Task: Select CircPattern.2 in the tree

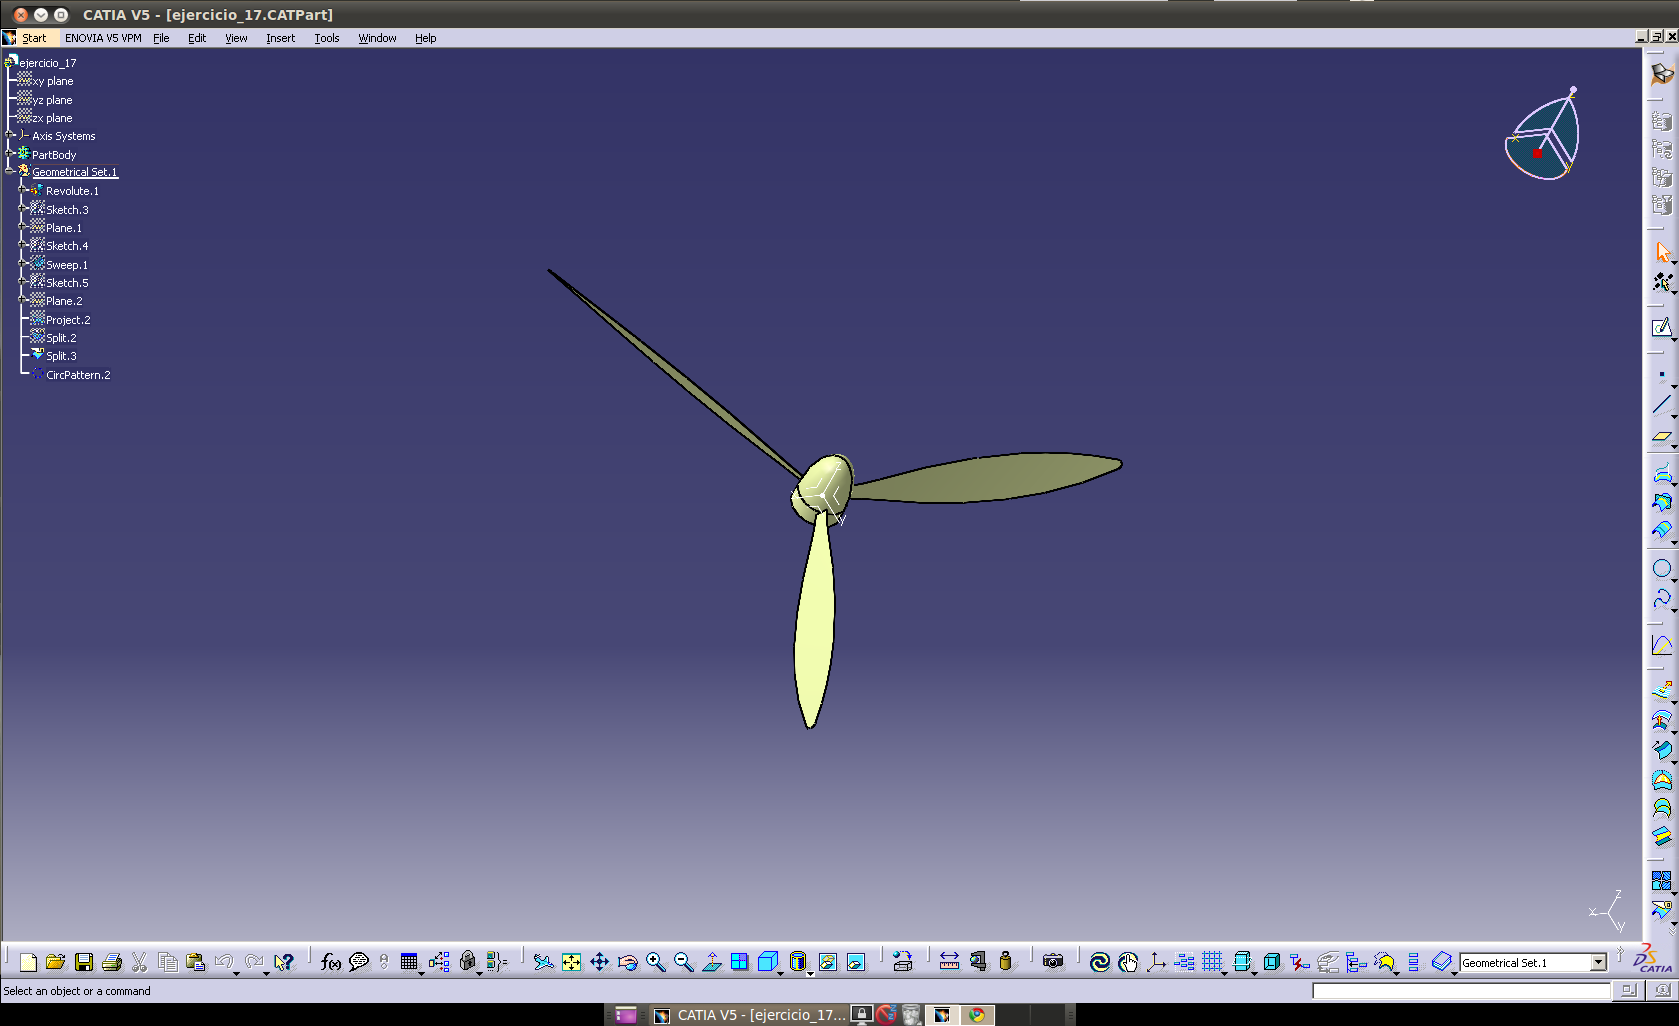Action: (x=78, y=375)
